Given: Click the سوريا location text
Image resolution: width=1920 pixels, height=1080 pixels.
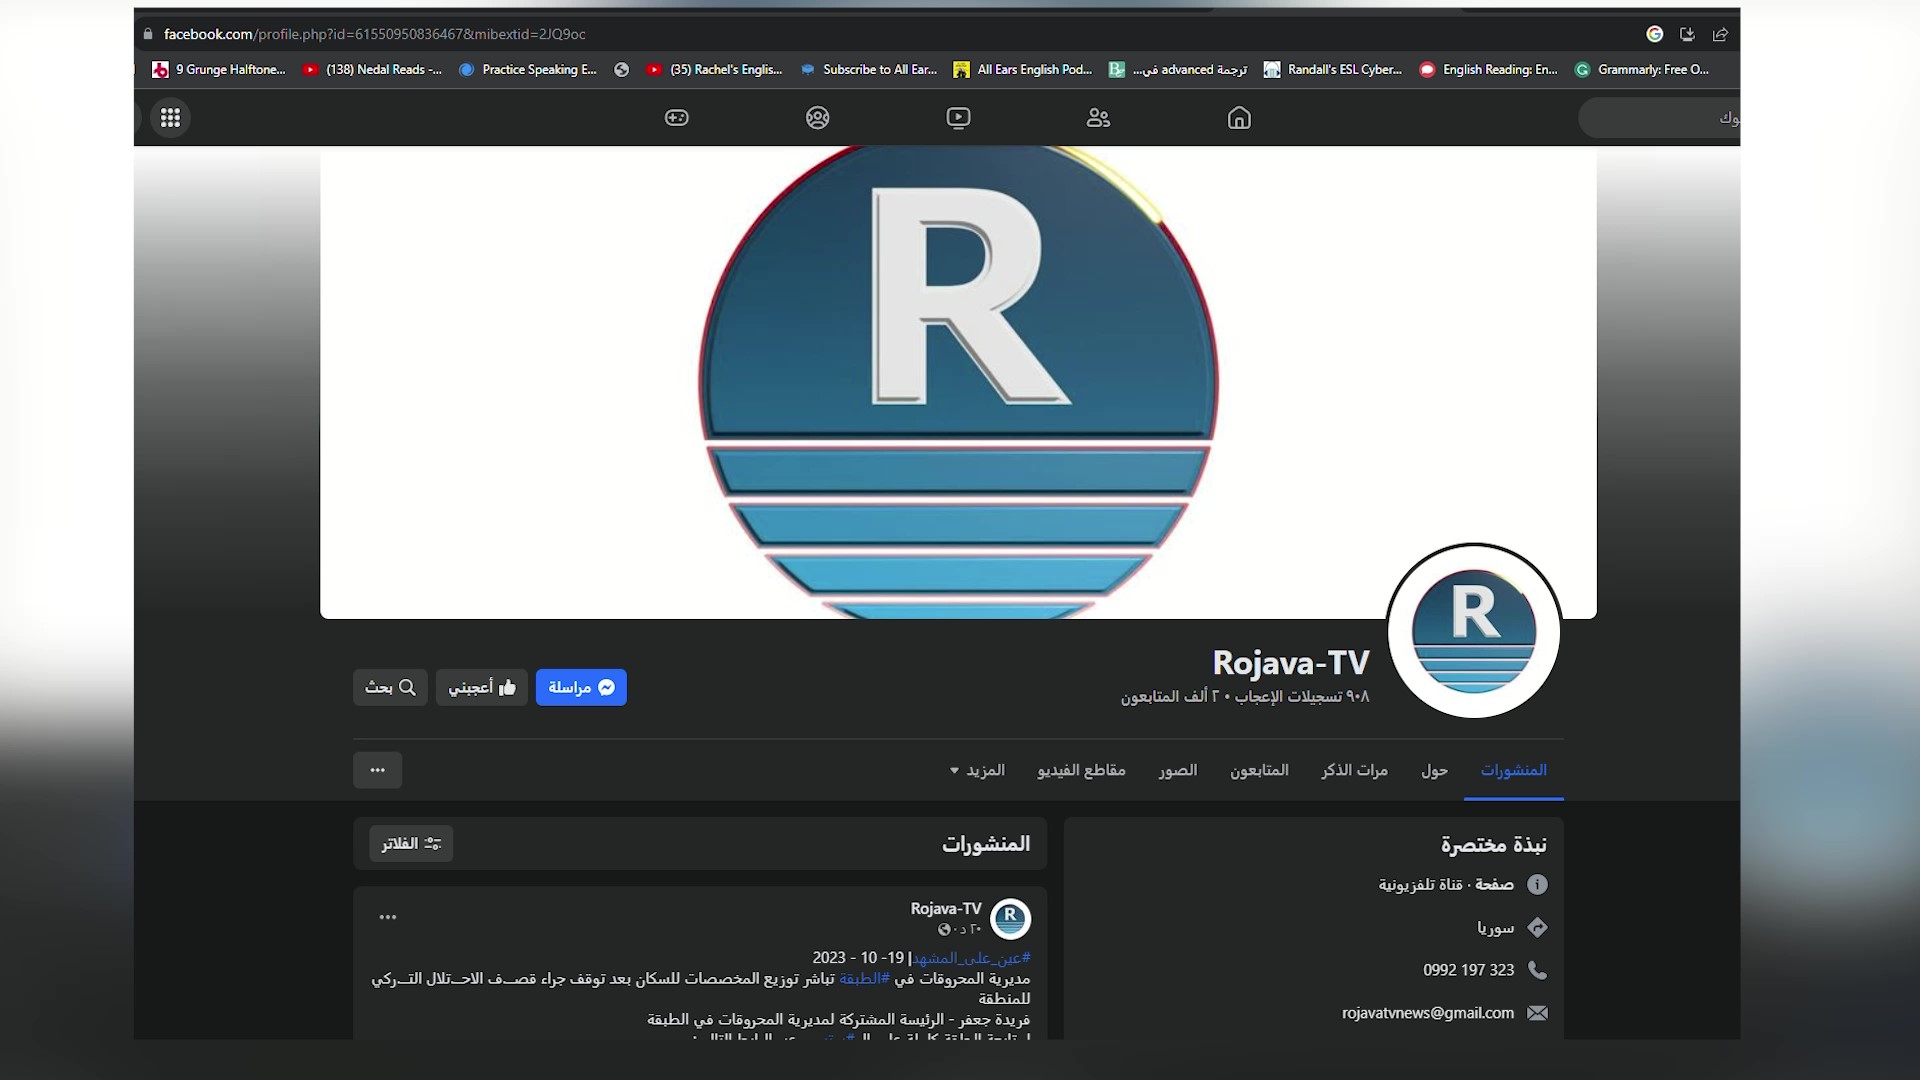Looking at the screenshot, I should (1495, 928).
